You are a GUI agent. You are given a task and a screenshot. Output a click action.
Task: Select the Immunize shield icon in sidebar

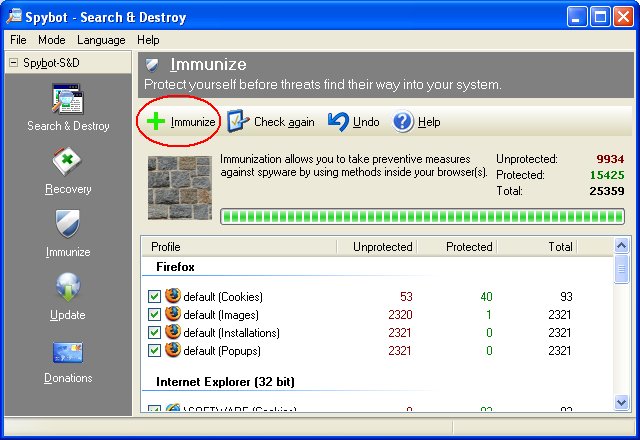(x=67, y=224)
